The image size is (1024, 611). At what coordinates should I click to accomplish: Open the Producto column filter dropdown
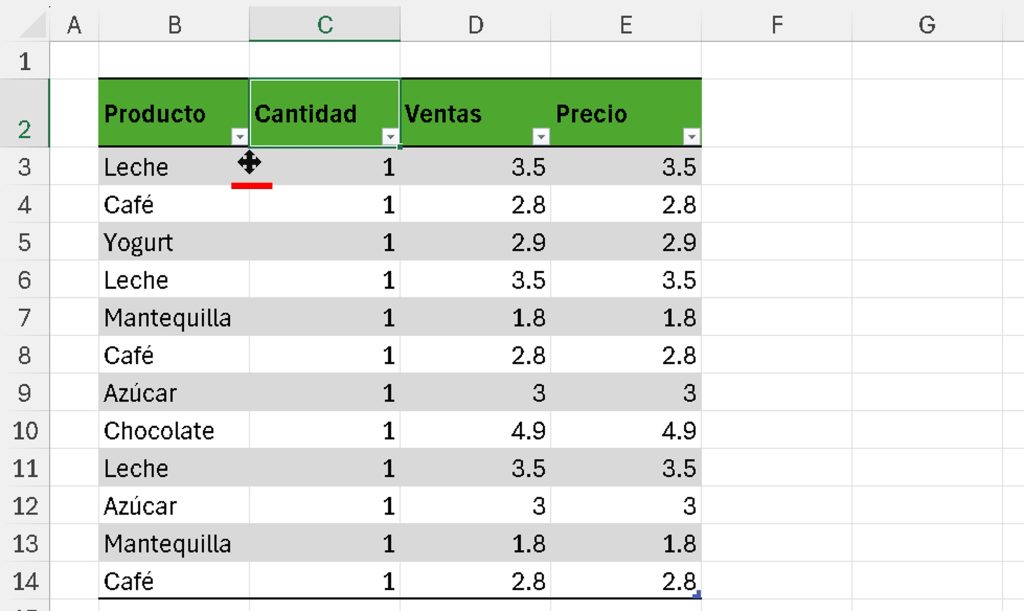point(240,137)
